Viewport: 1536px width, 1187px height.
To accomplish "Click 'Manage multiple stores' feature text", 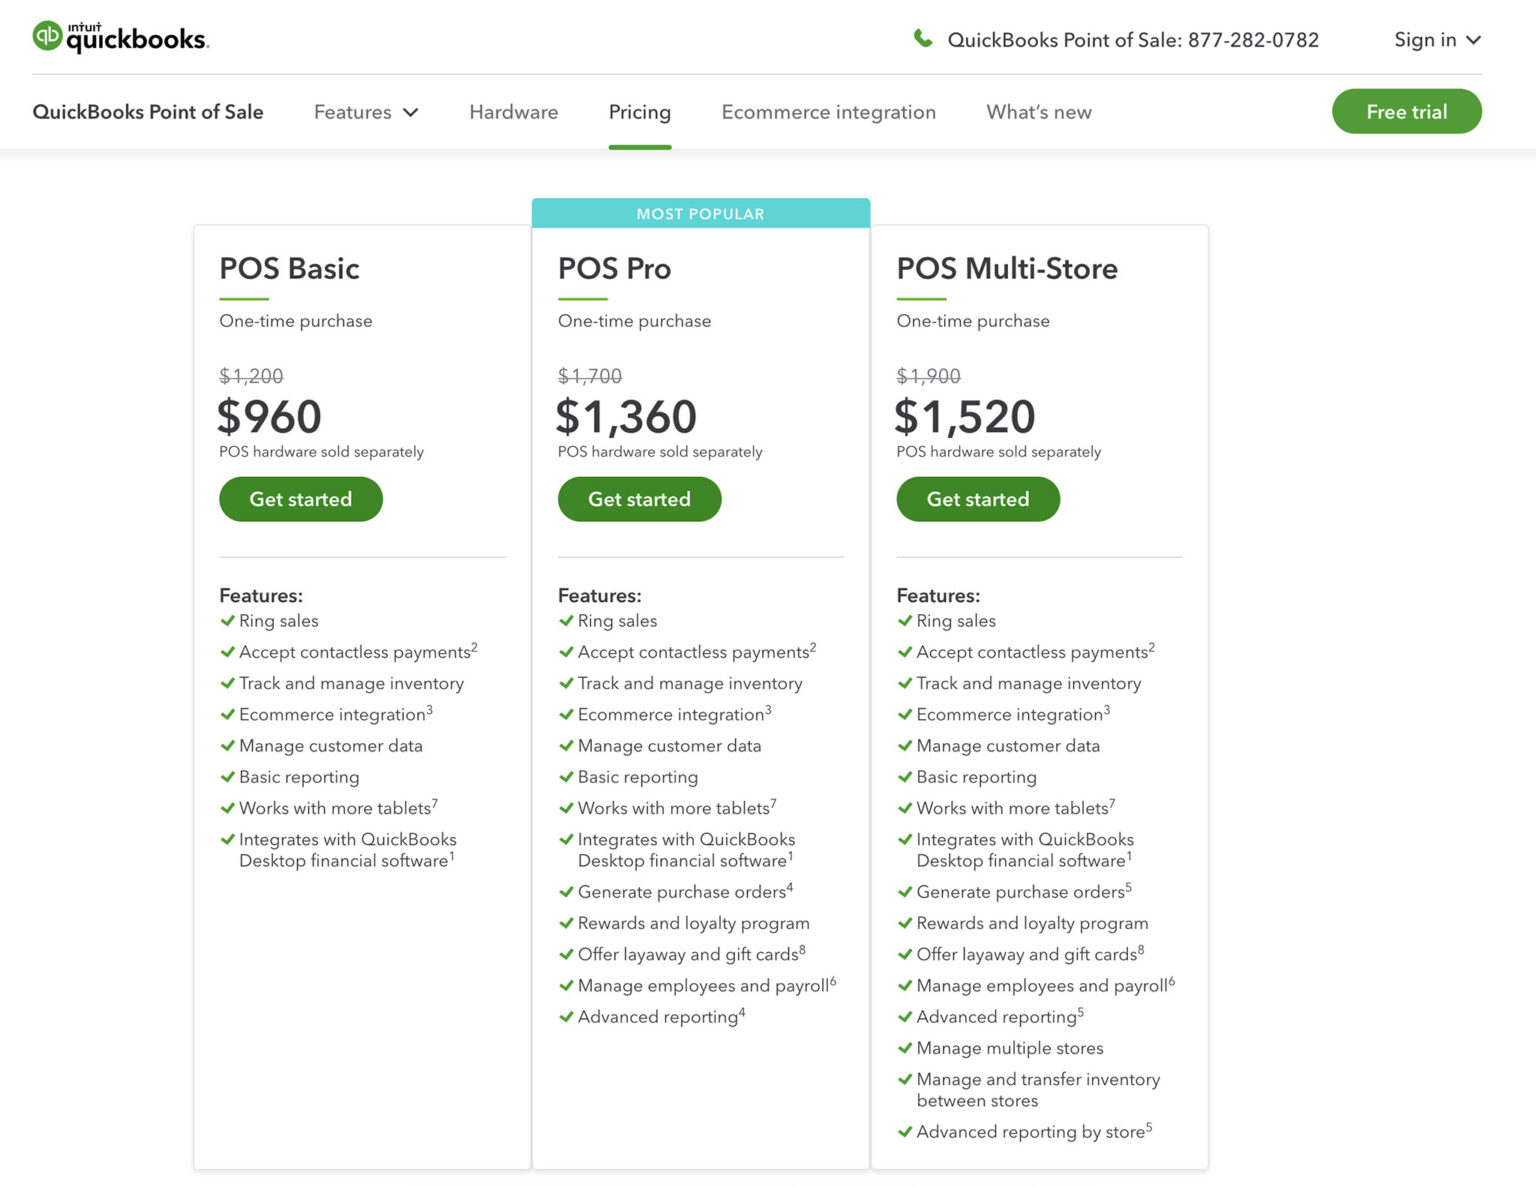I will pyautogui.click(x=1010, y=1048).
